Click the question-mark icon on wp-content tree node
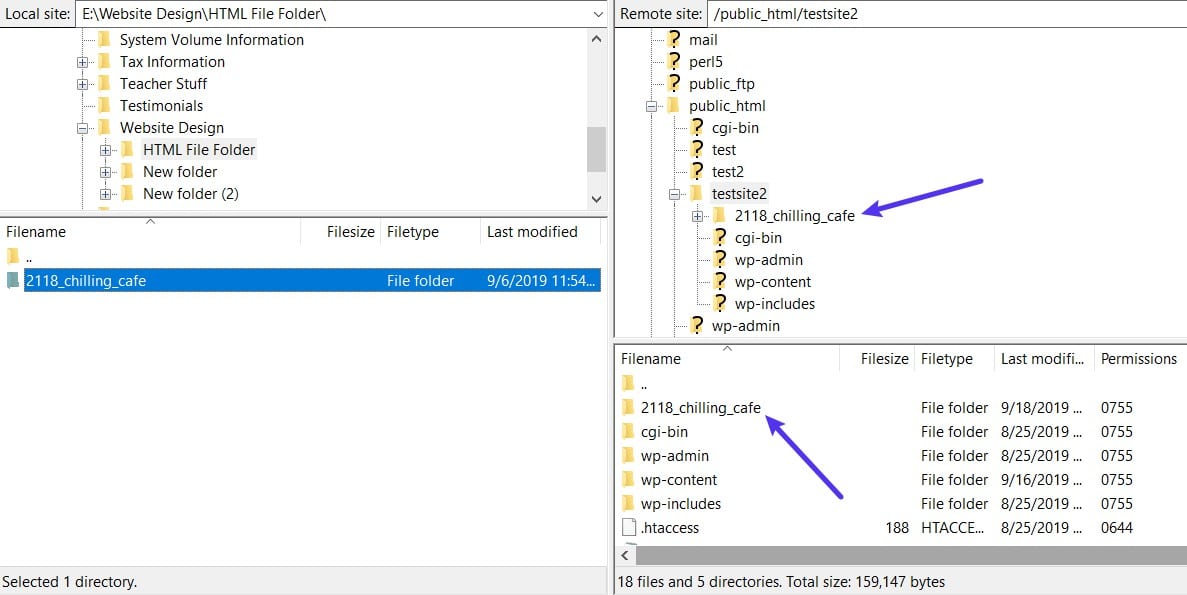The width and height of the screenshot is (1187, 595). pos(720,281)
